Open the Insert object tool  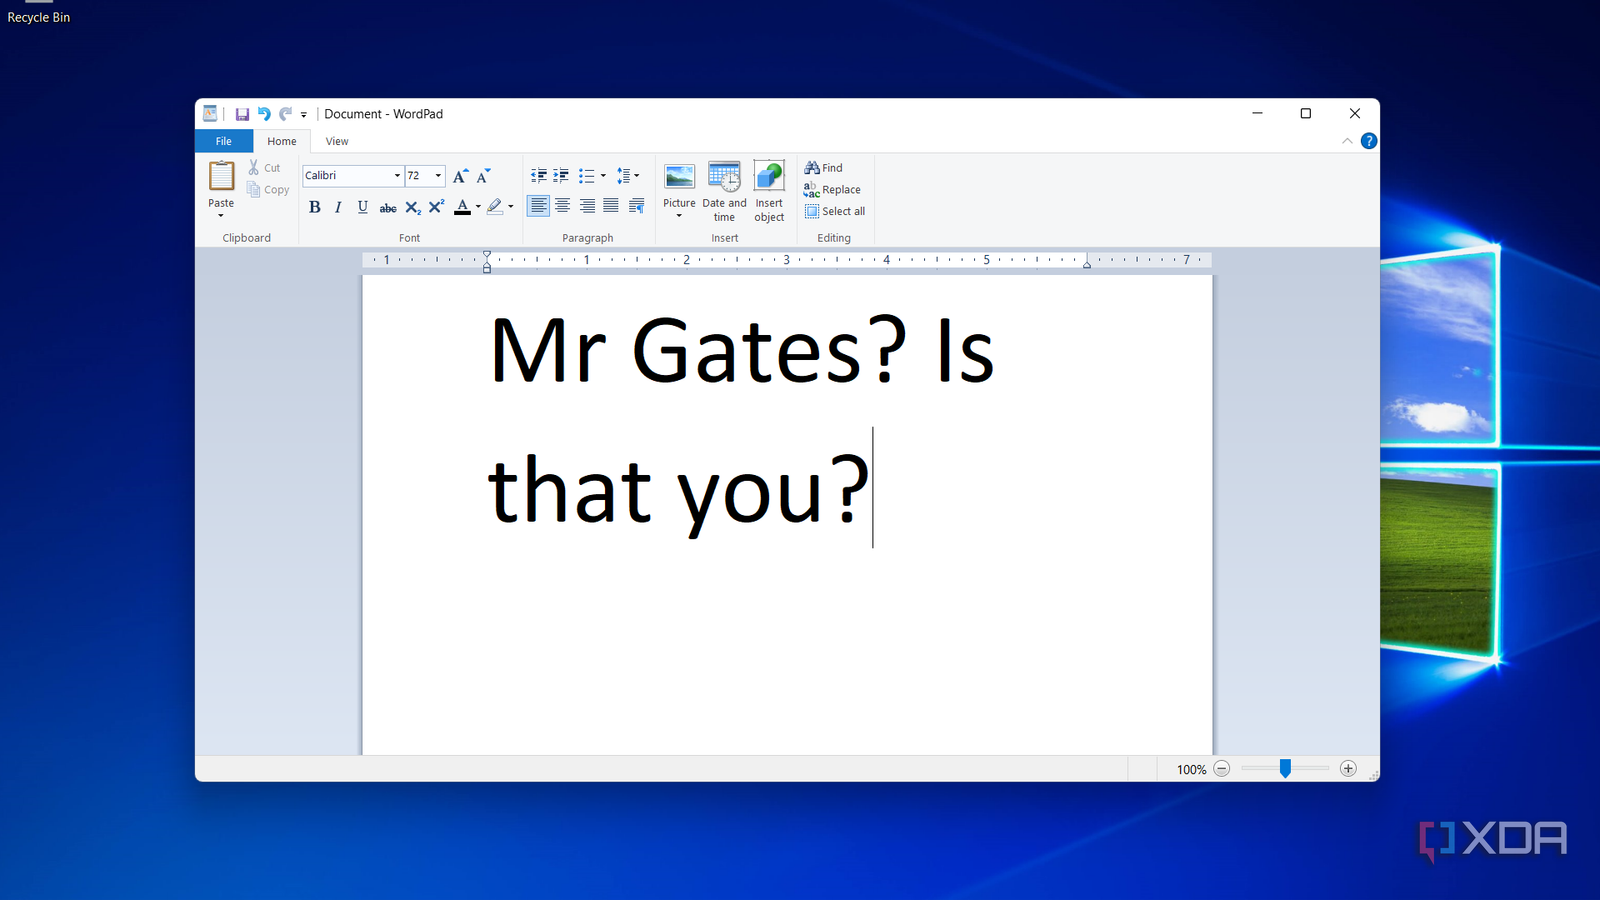768,190
